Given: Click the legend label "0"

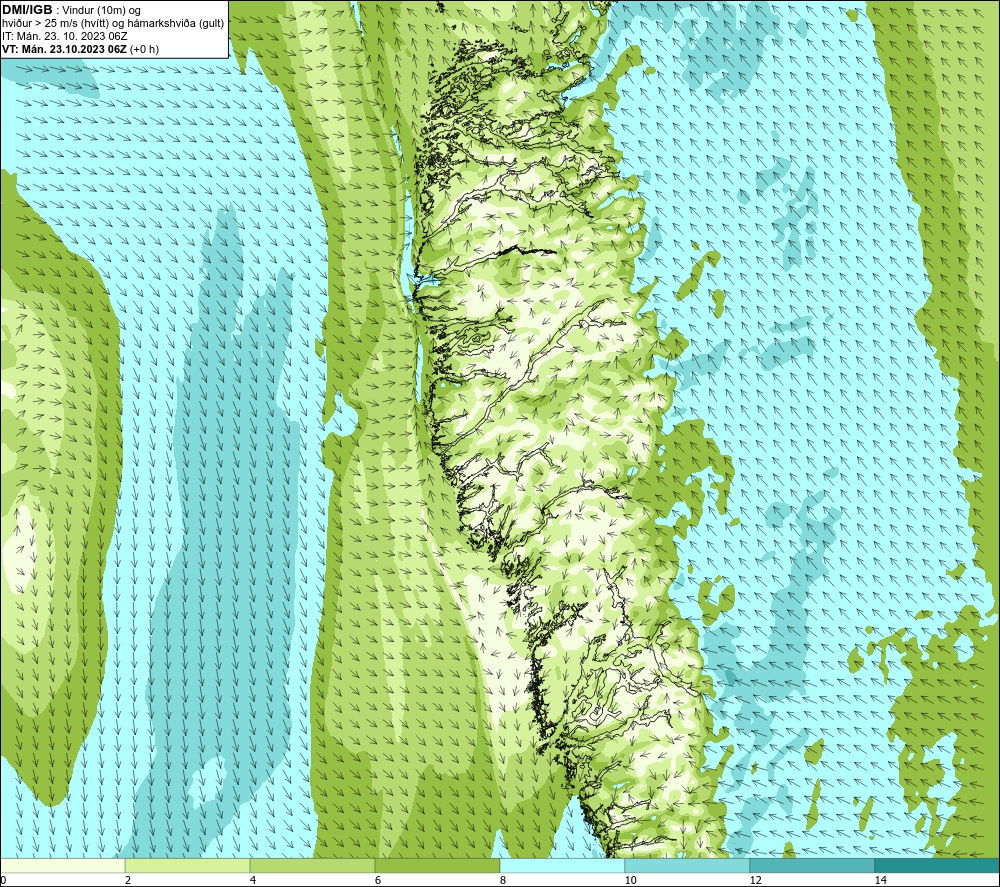Looking at the screenshot, I should (x=3, y=881).
